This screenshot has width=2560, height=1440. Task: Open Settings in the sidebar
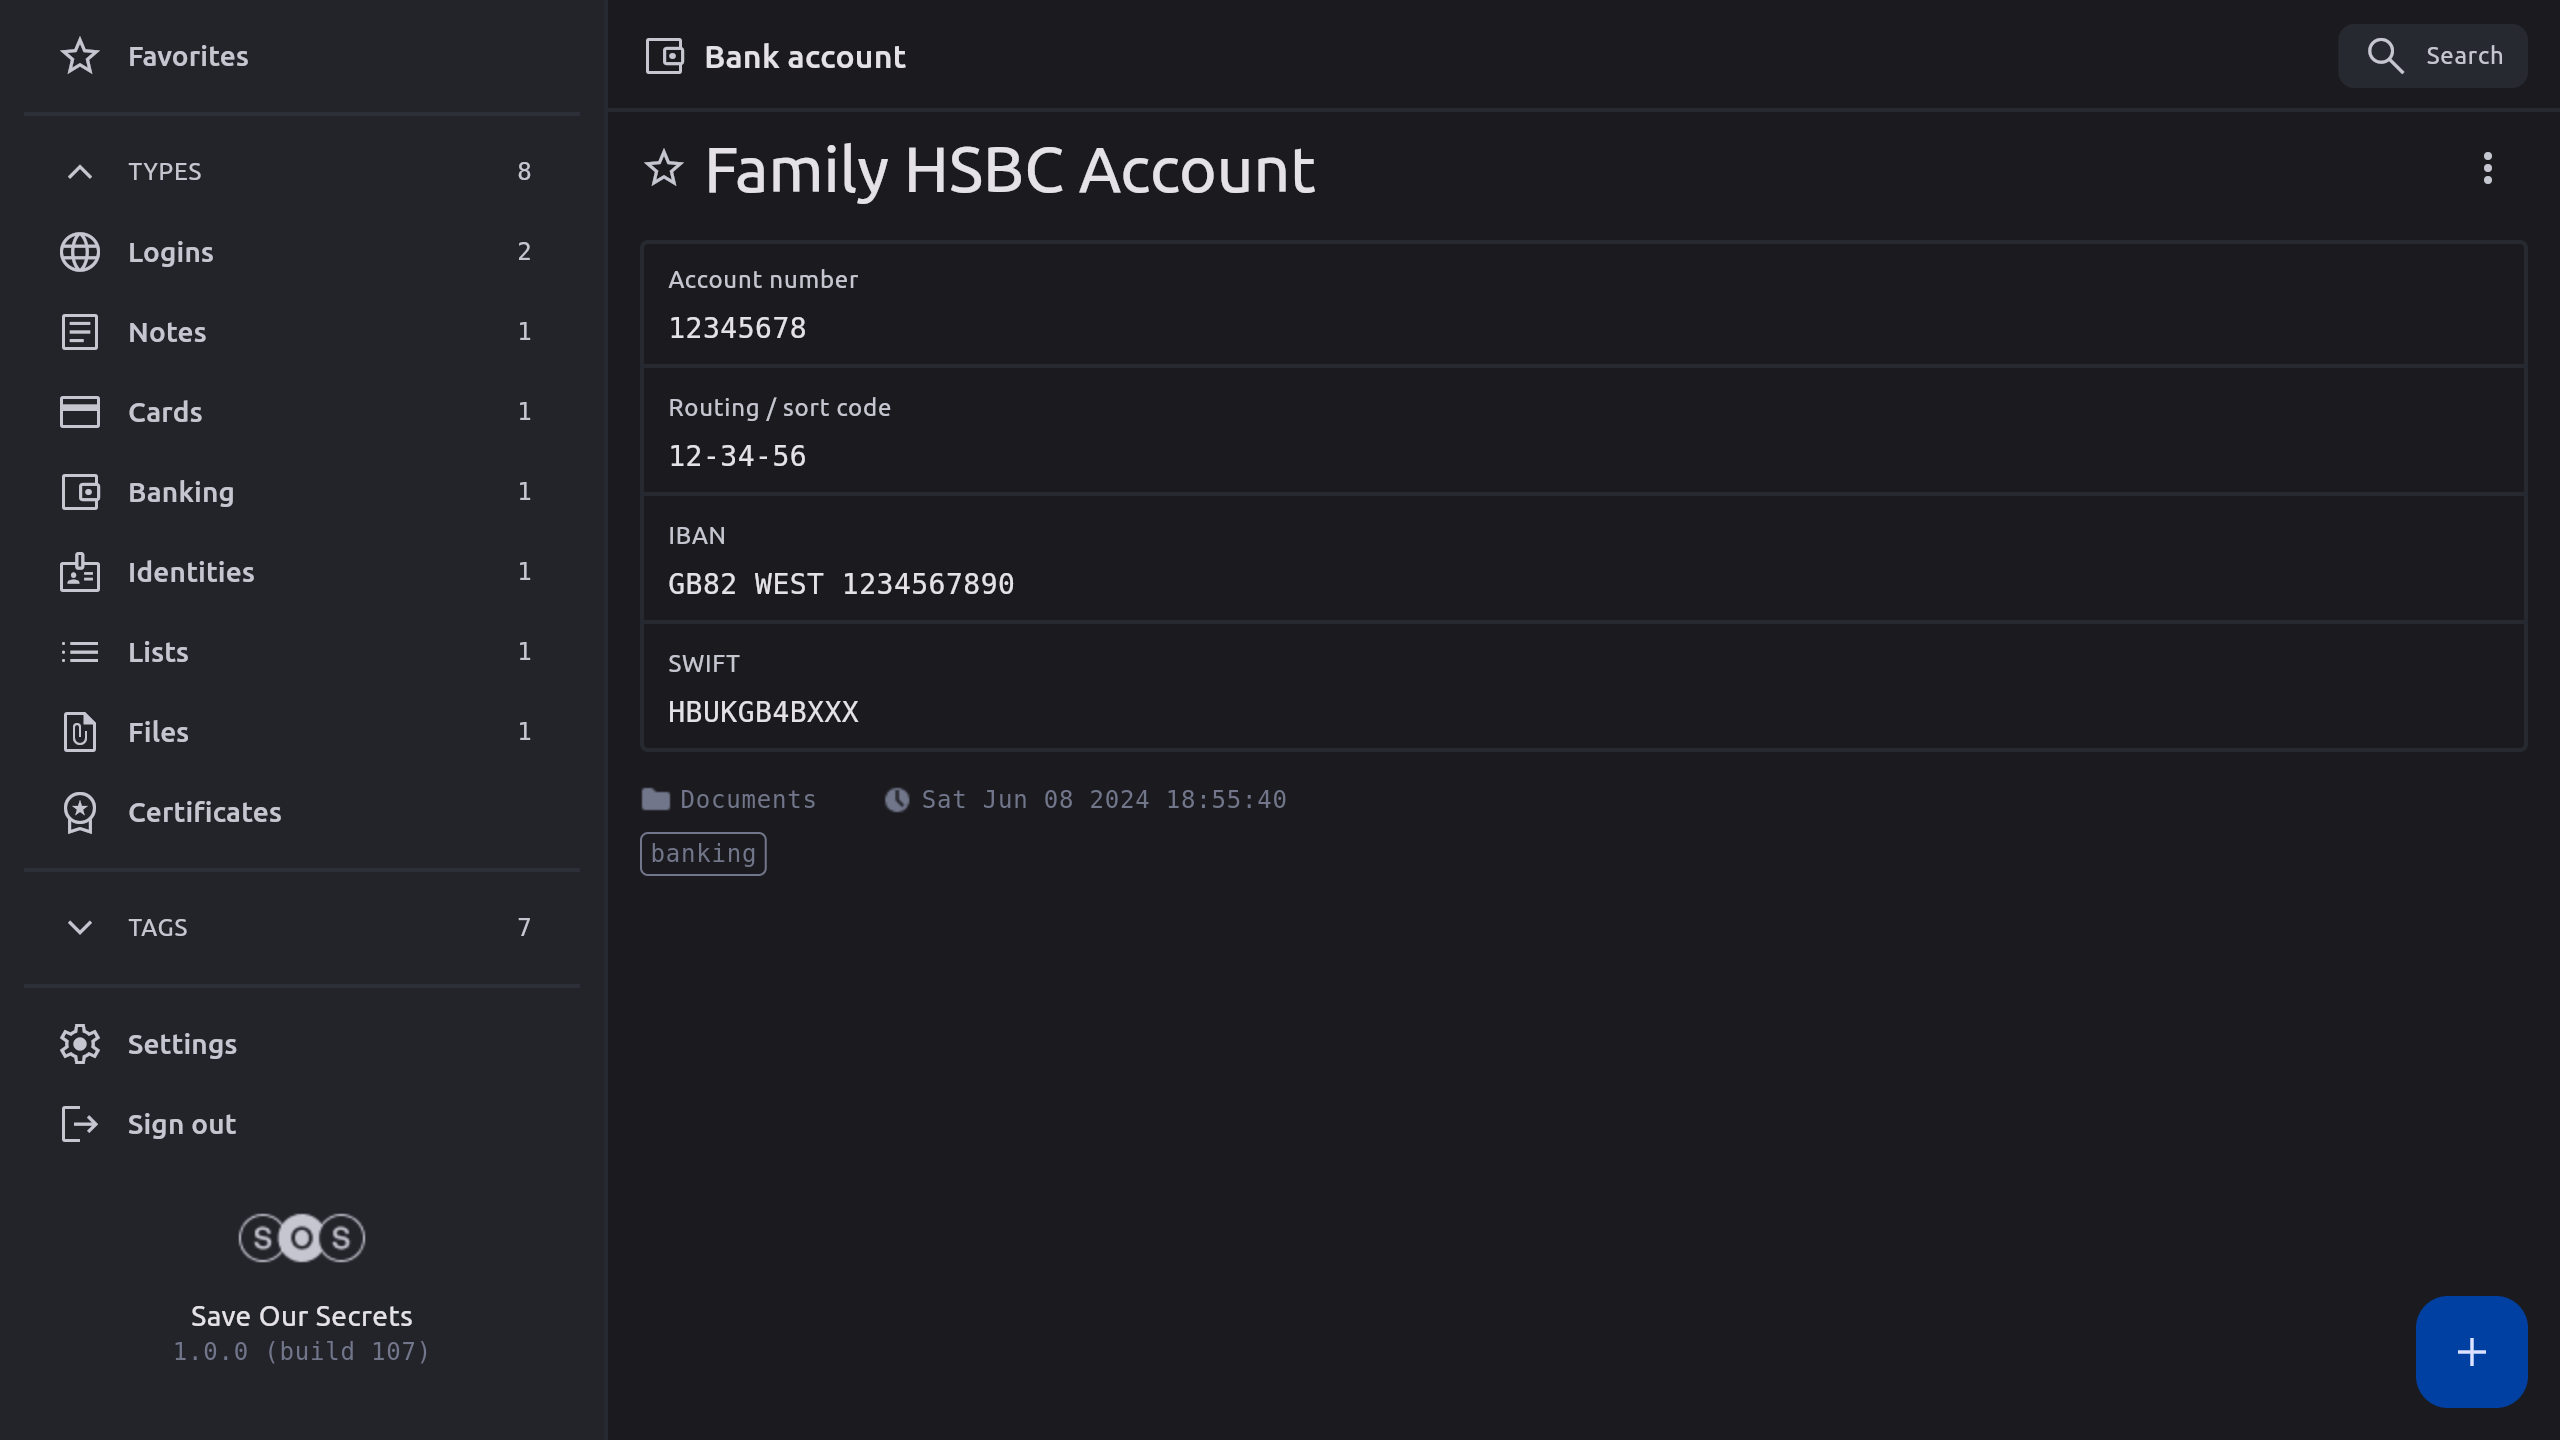coord(182,1044)
